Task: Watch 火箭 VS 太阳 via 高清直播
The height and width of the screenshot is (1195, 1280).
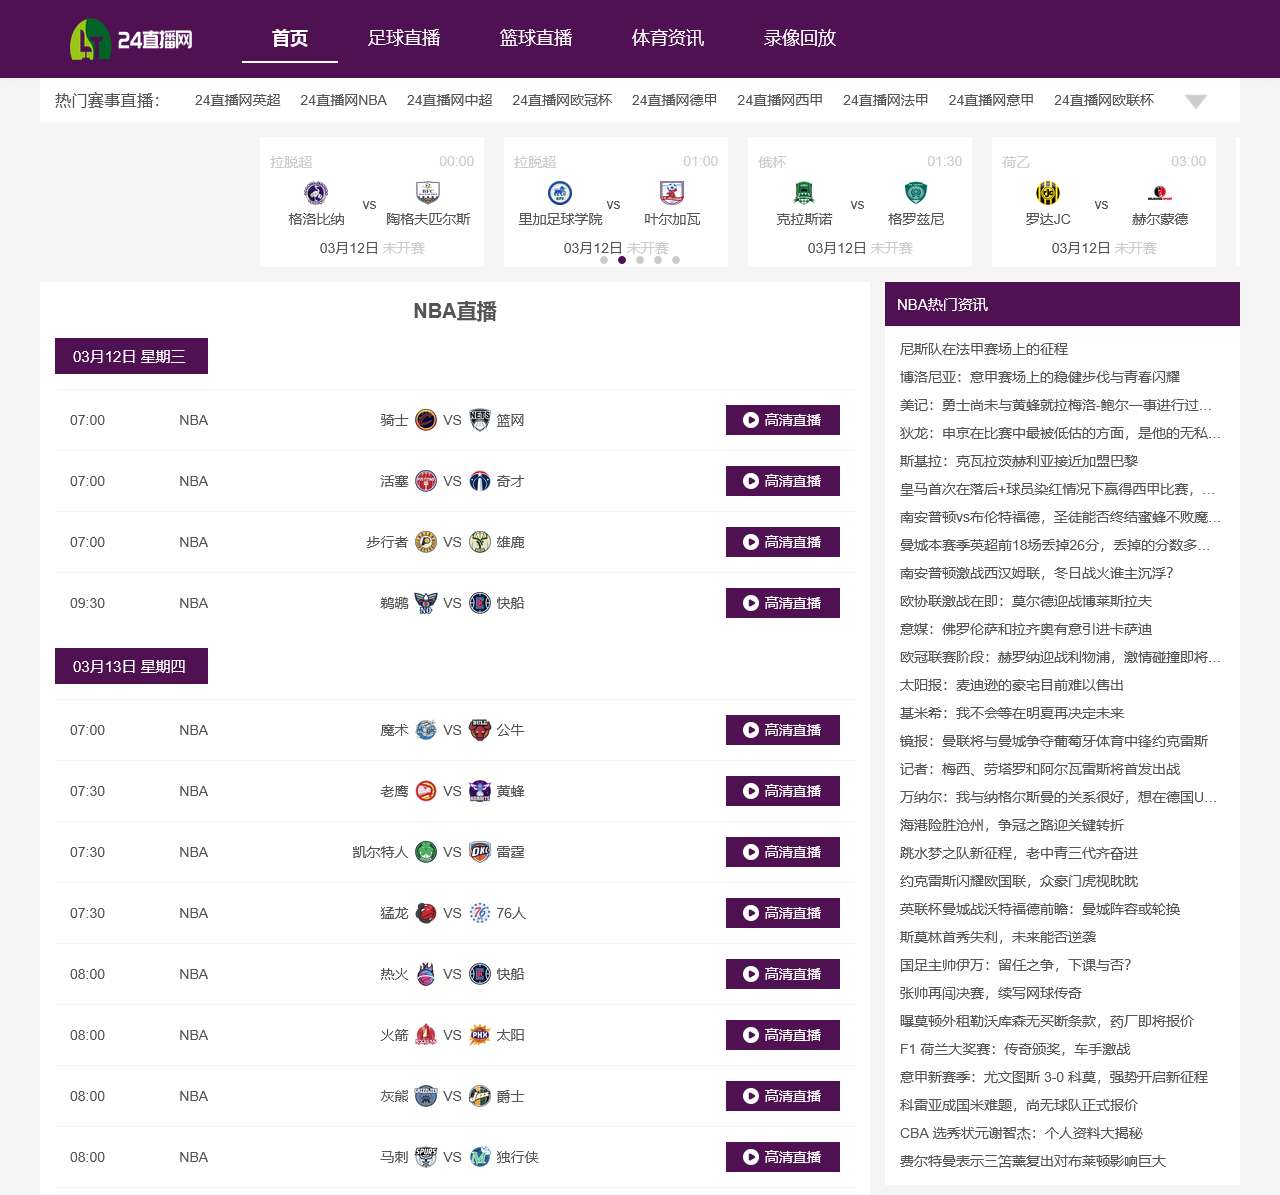Action: (783, 1035)
